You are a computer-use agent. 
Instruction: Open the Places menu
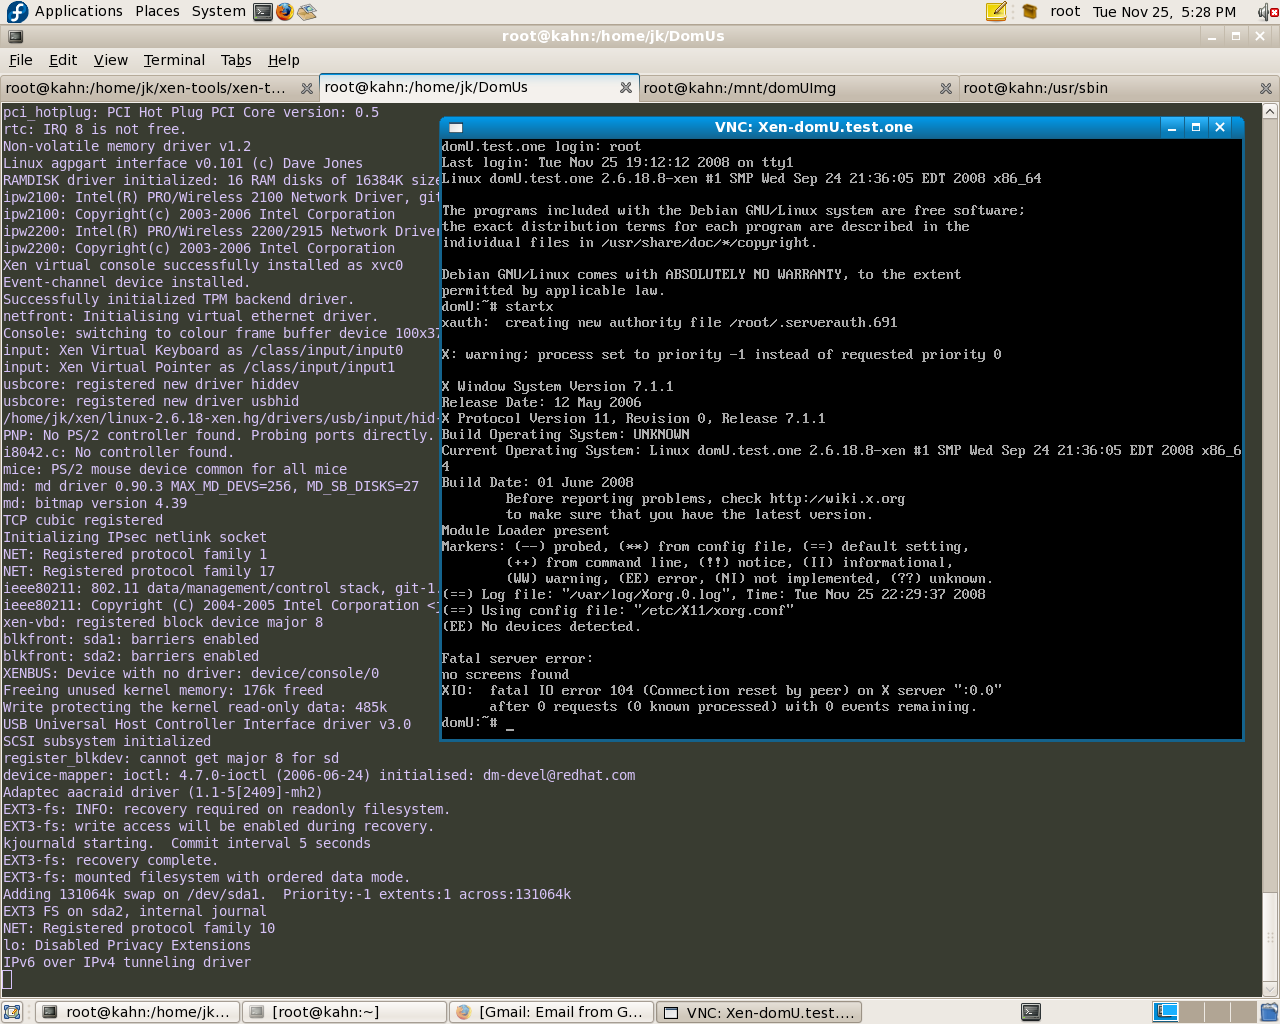(157, 11)
